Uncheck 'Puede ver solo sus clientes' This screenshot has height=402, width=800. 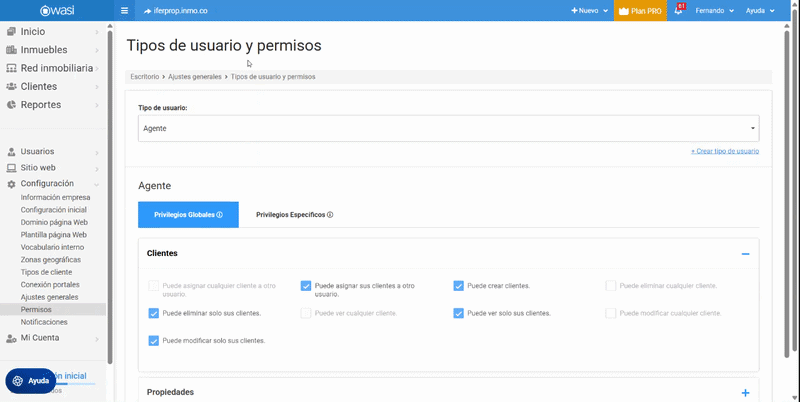coord(458,313)
